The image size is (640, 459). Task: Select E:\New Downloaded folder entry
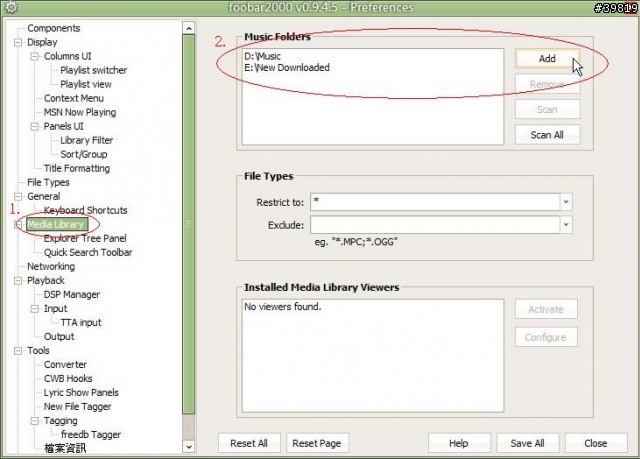[x=287, y=68]
